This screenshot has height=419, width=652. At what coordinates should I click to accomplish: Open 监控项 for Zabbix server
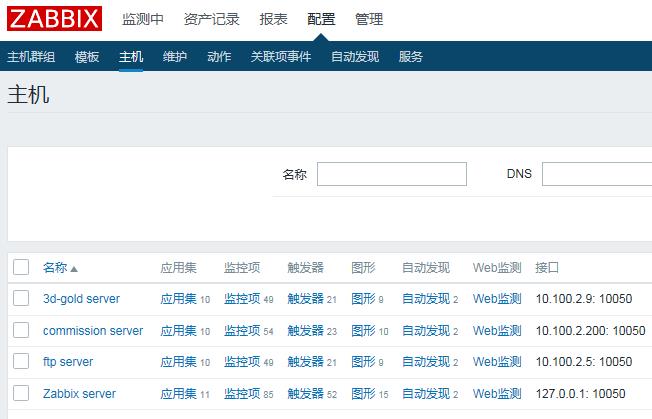(x=242, y=394)
